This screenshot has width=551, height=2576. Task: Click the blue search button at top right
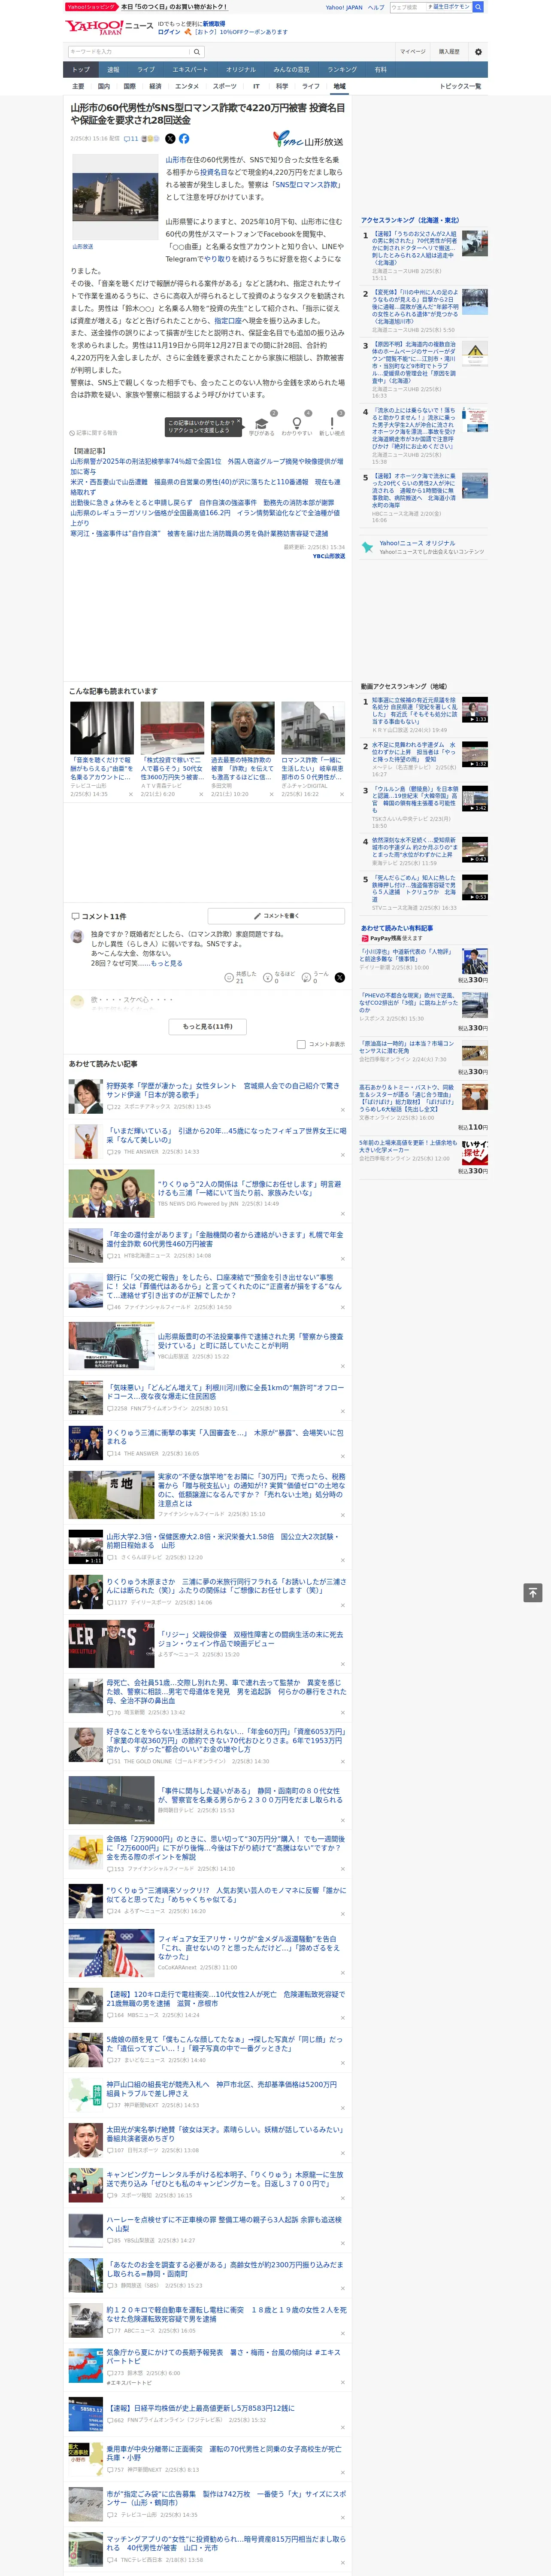click(478, 7)
